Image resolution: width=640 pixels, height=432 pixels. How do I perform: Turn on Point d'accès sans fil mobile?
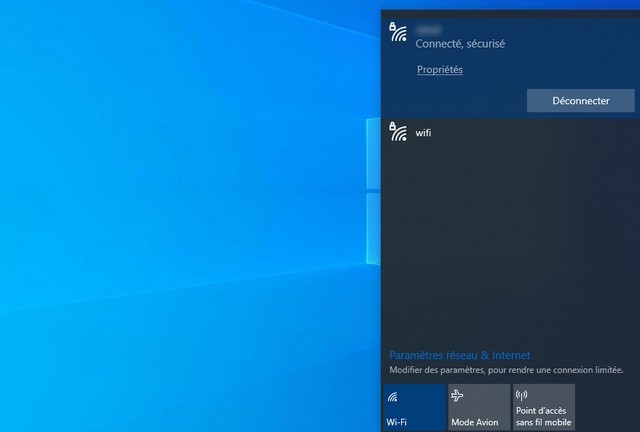[543, 407]
